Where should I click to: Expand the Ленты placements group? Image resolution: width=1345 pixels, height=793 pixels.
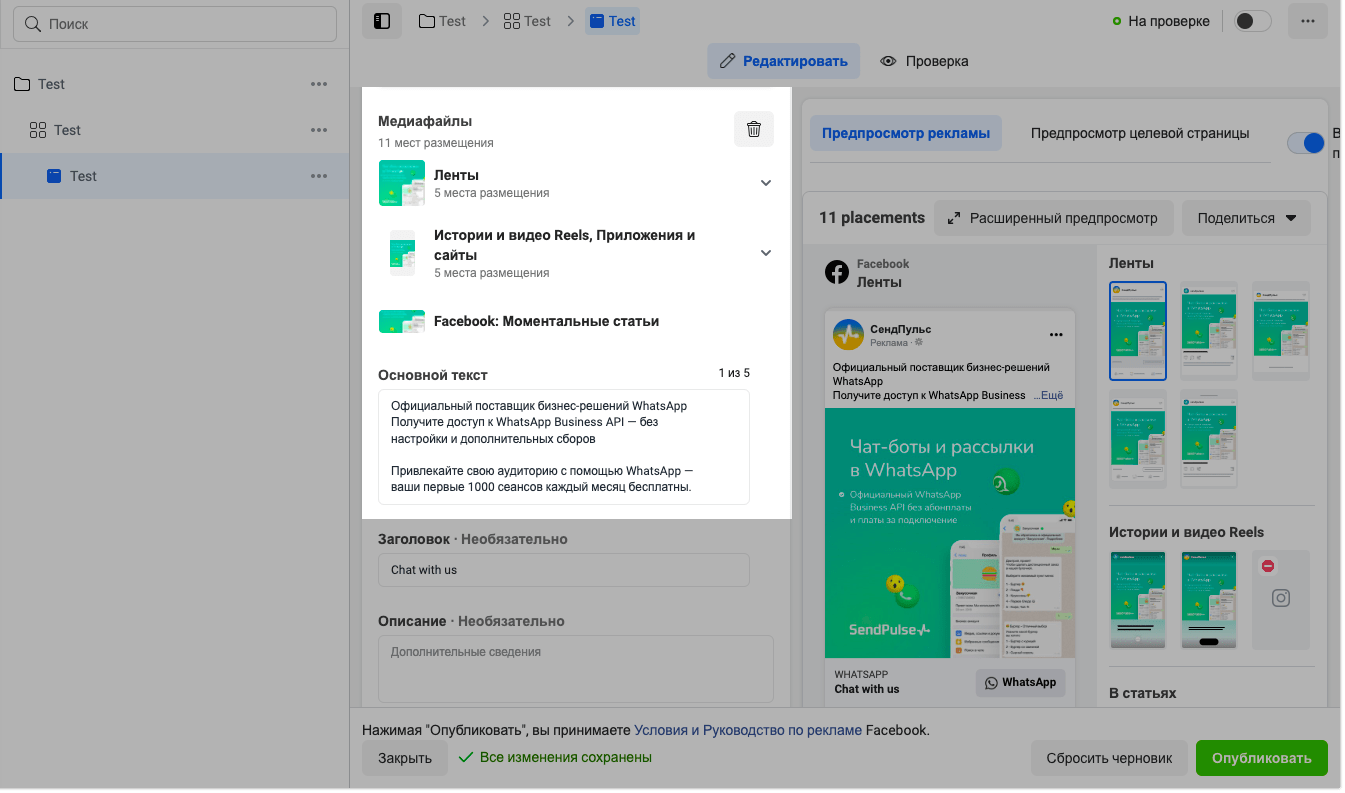pyautogui.click(x=766, y=183)
